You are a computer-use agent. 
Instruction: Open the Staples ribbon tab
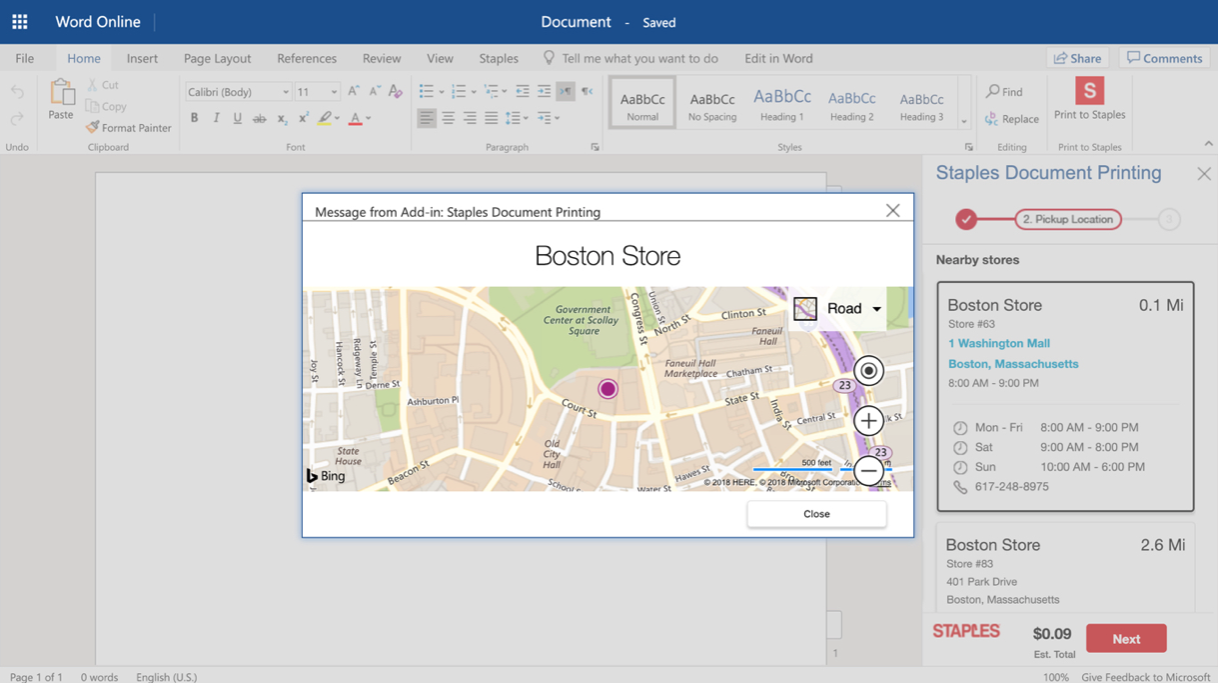point(498,58)
